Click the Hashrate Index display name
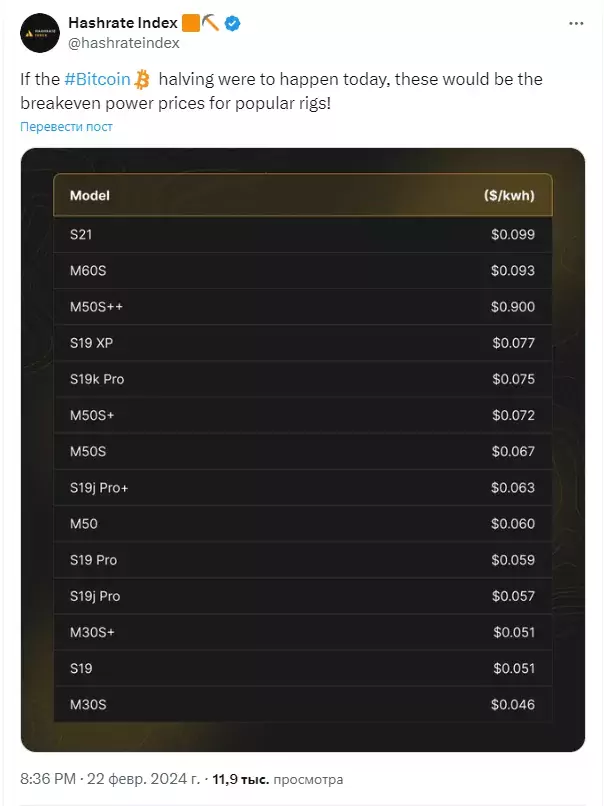 (x=122, y=23)
